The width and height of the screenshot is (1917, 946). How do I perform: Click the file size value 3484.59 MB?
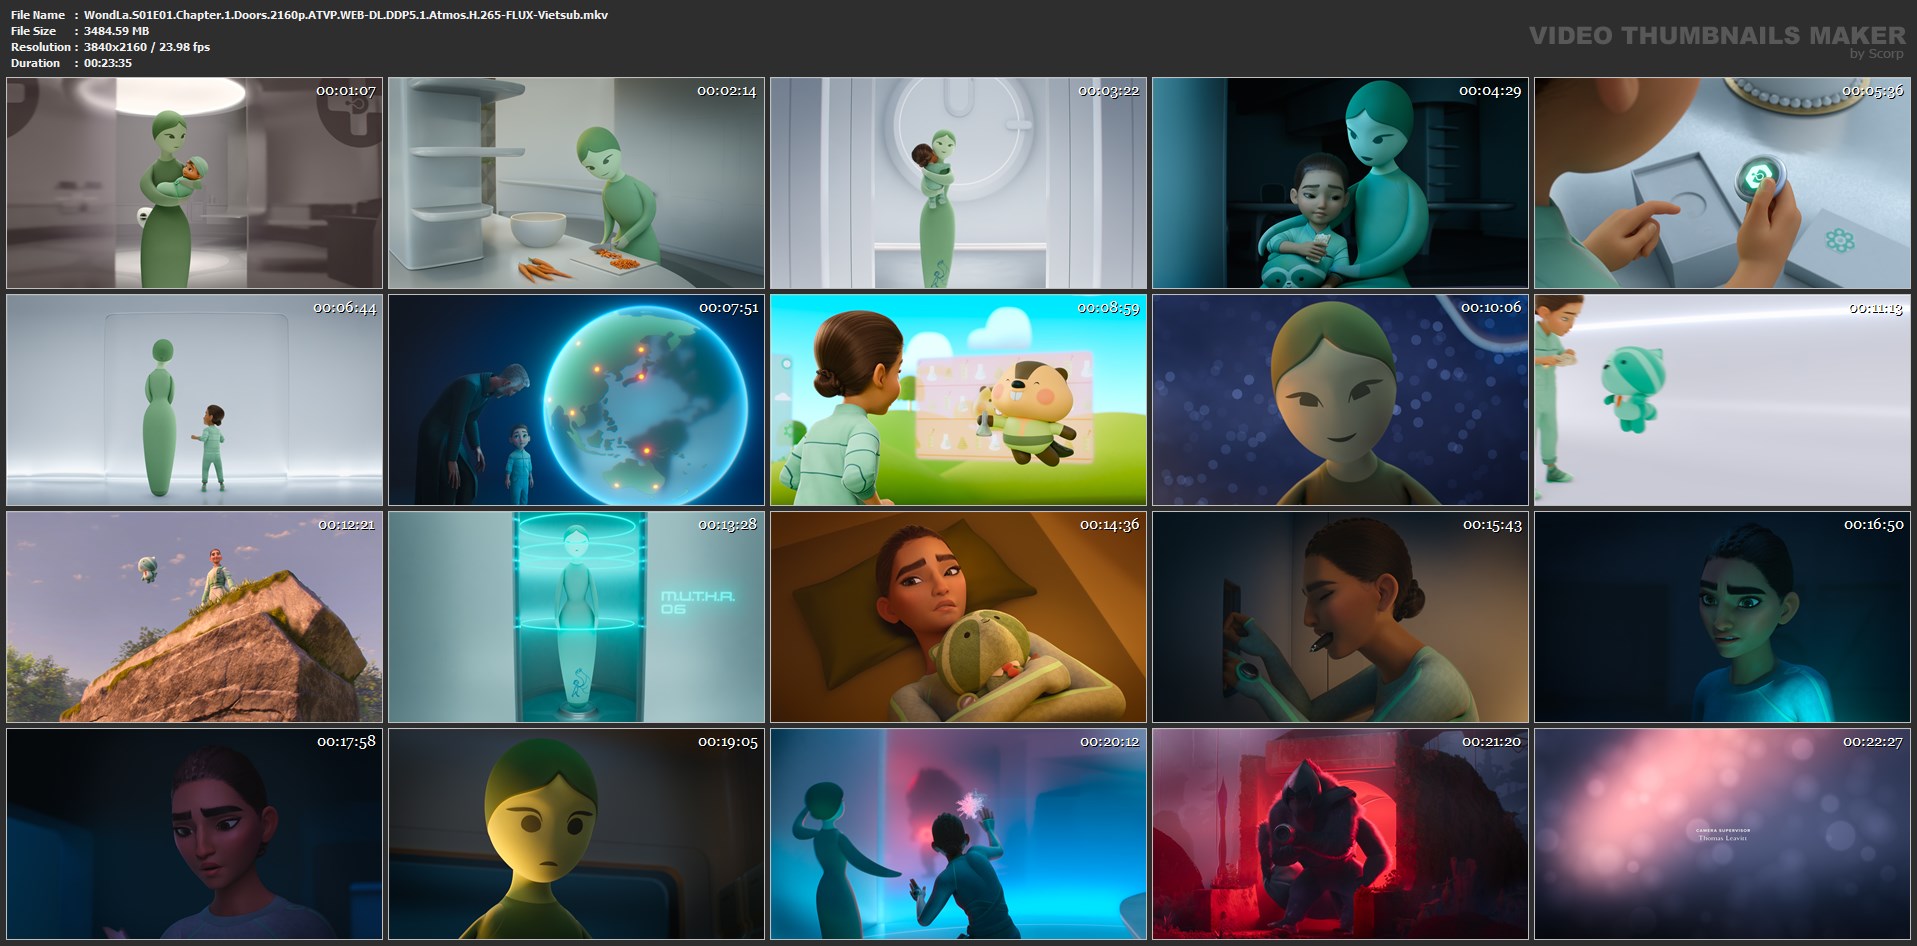click(116, 31)
